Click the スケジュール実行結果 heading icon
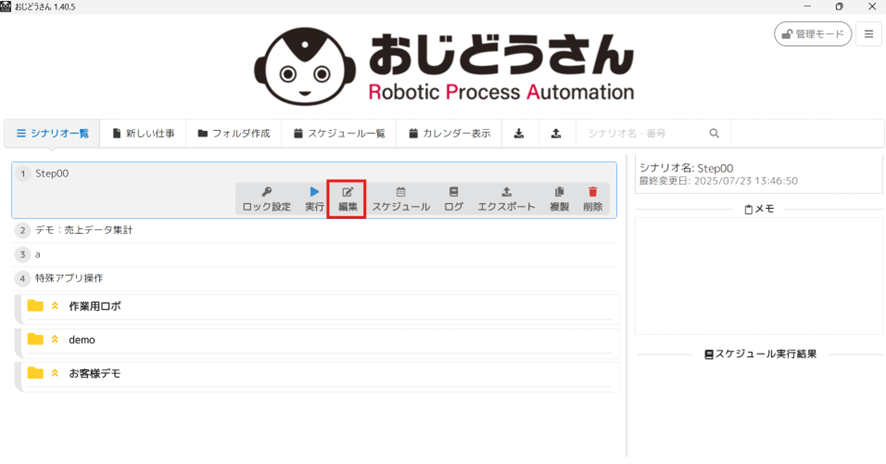The height and width of the screenshot is (464, 886). 709,354
